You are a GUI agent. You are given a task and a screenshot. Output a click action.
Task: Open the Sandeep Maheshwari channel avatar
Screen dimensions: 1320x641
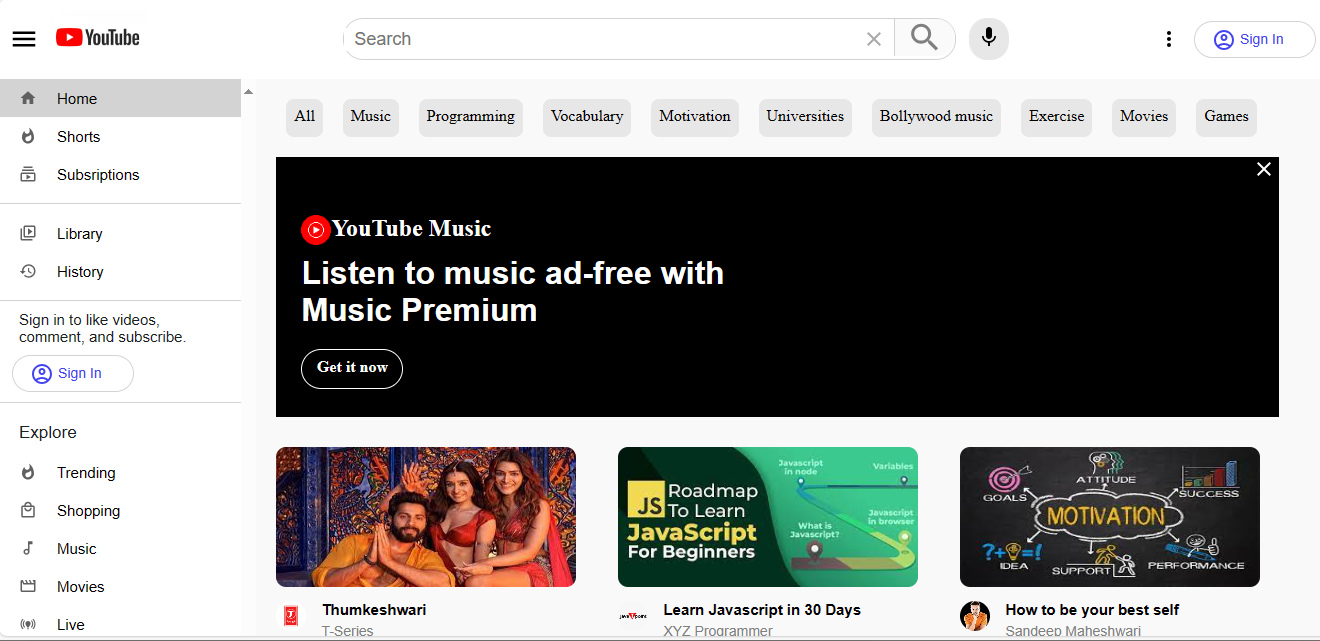(975, 616)
